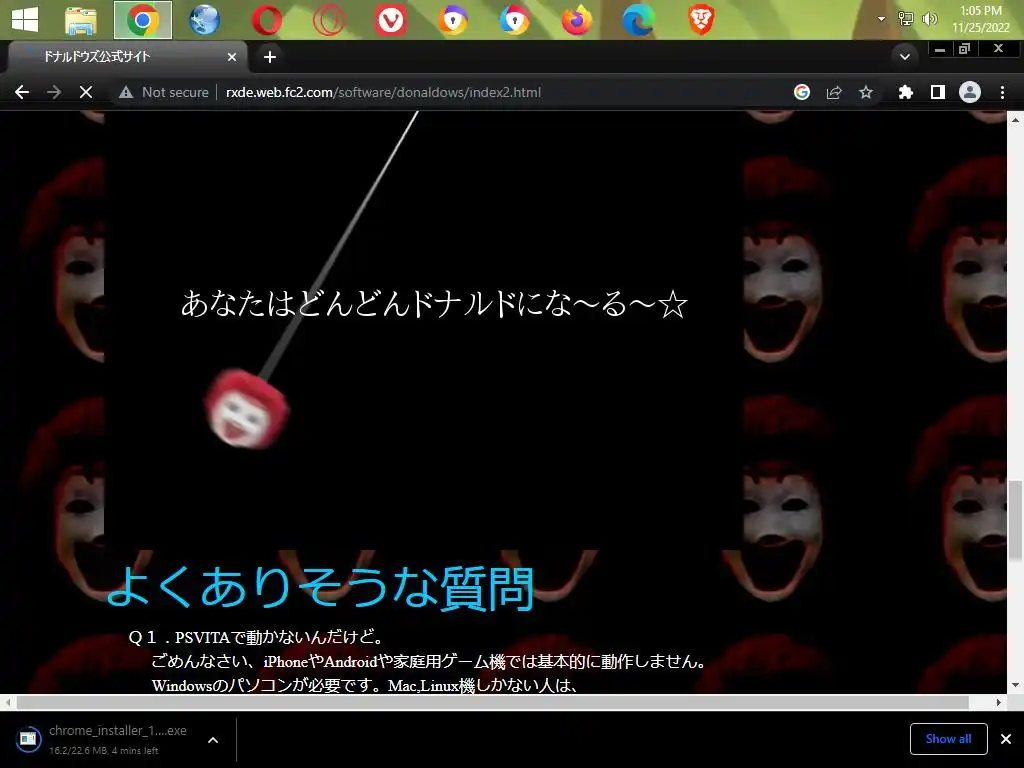Screen dimensions: 1024x768
Task: Click the vertical scrollbar thumb
Action: (x=1015, y=520)
